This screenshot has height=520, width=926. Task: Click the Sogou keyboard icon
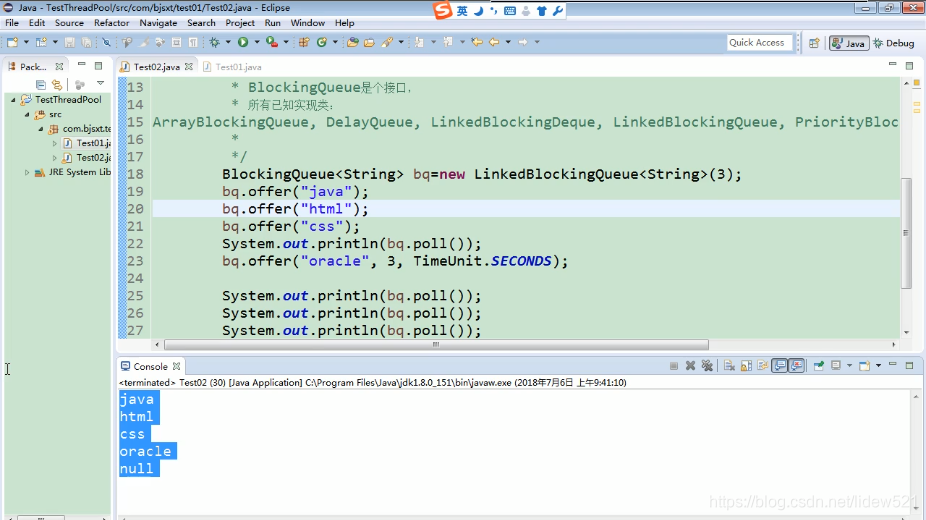(510, 11)
